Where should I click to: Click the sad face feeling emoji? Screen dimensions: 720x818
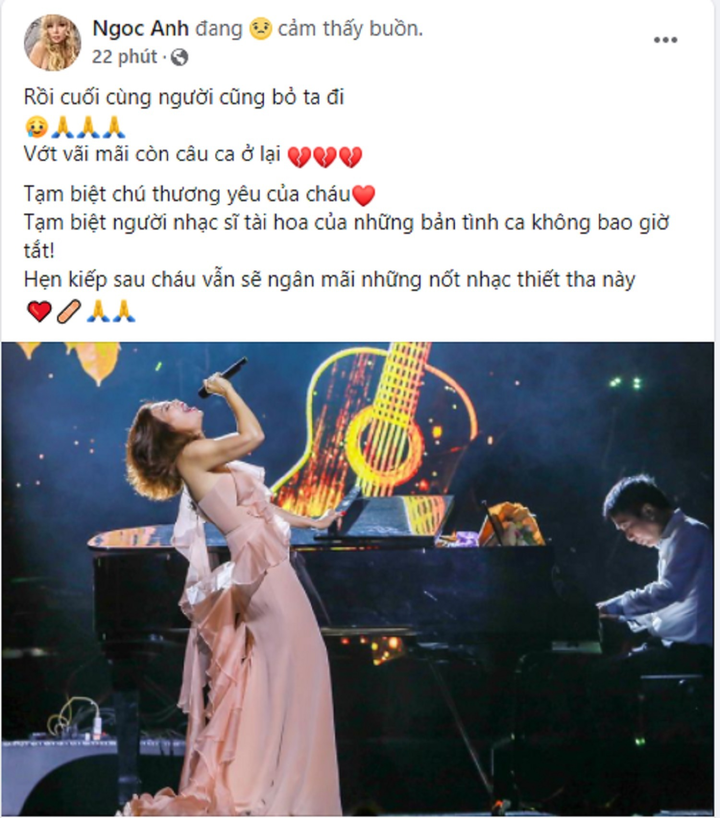coord(260,28)
